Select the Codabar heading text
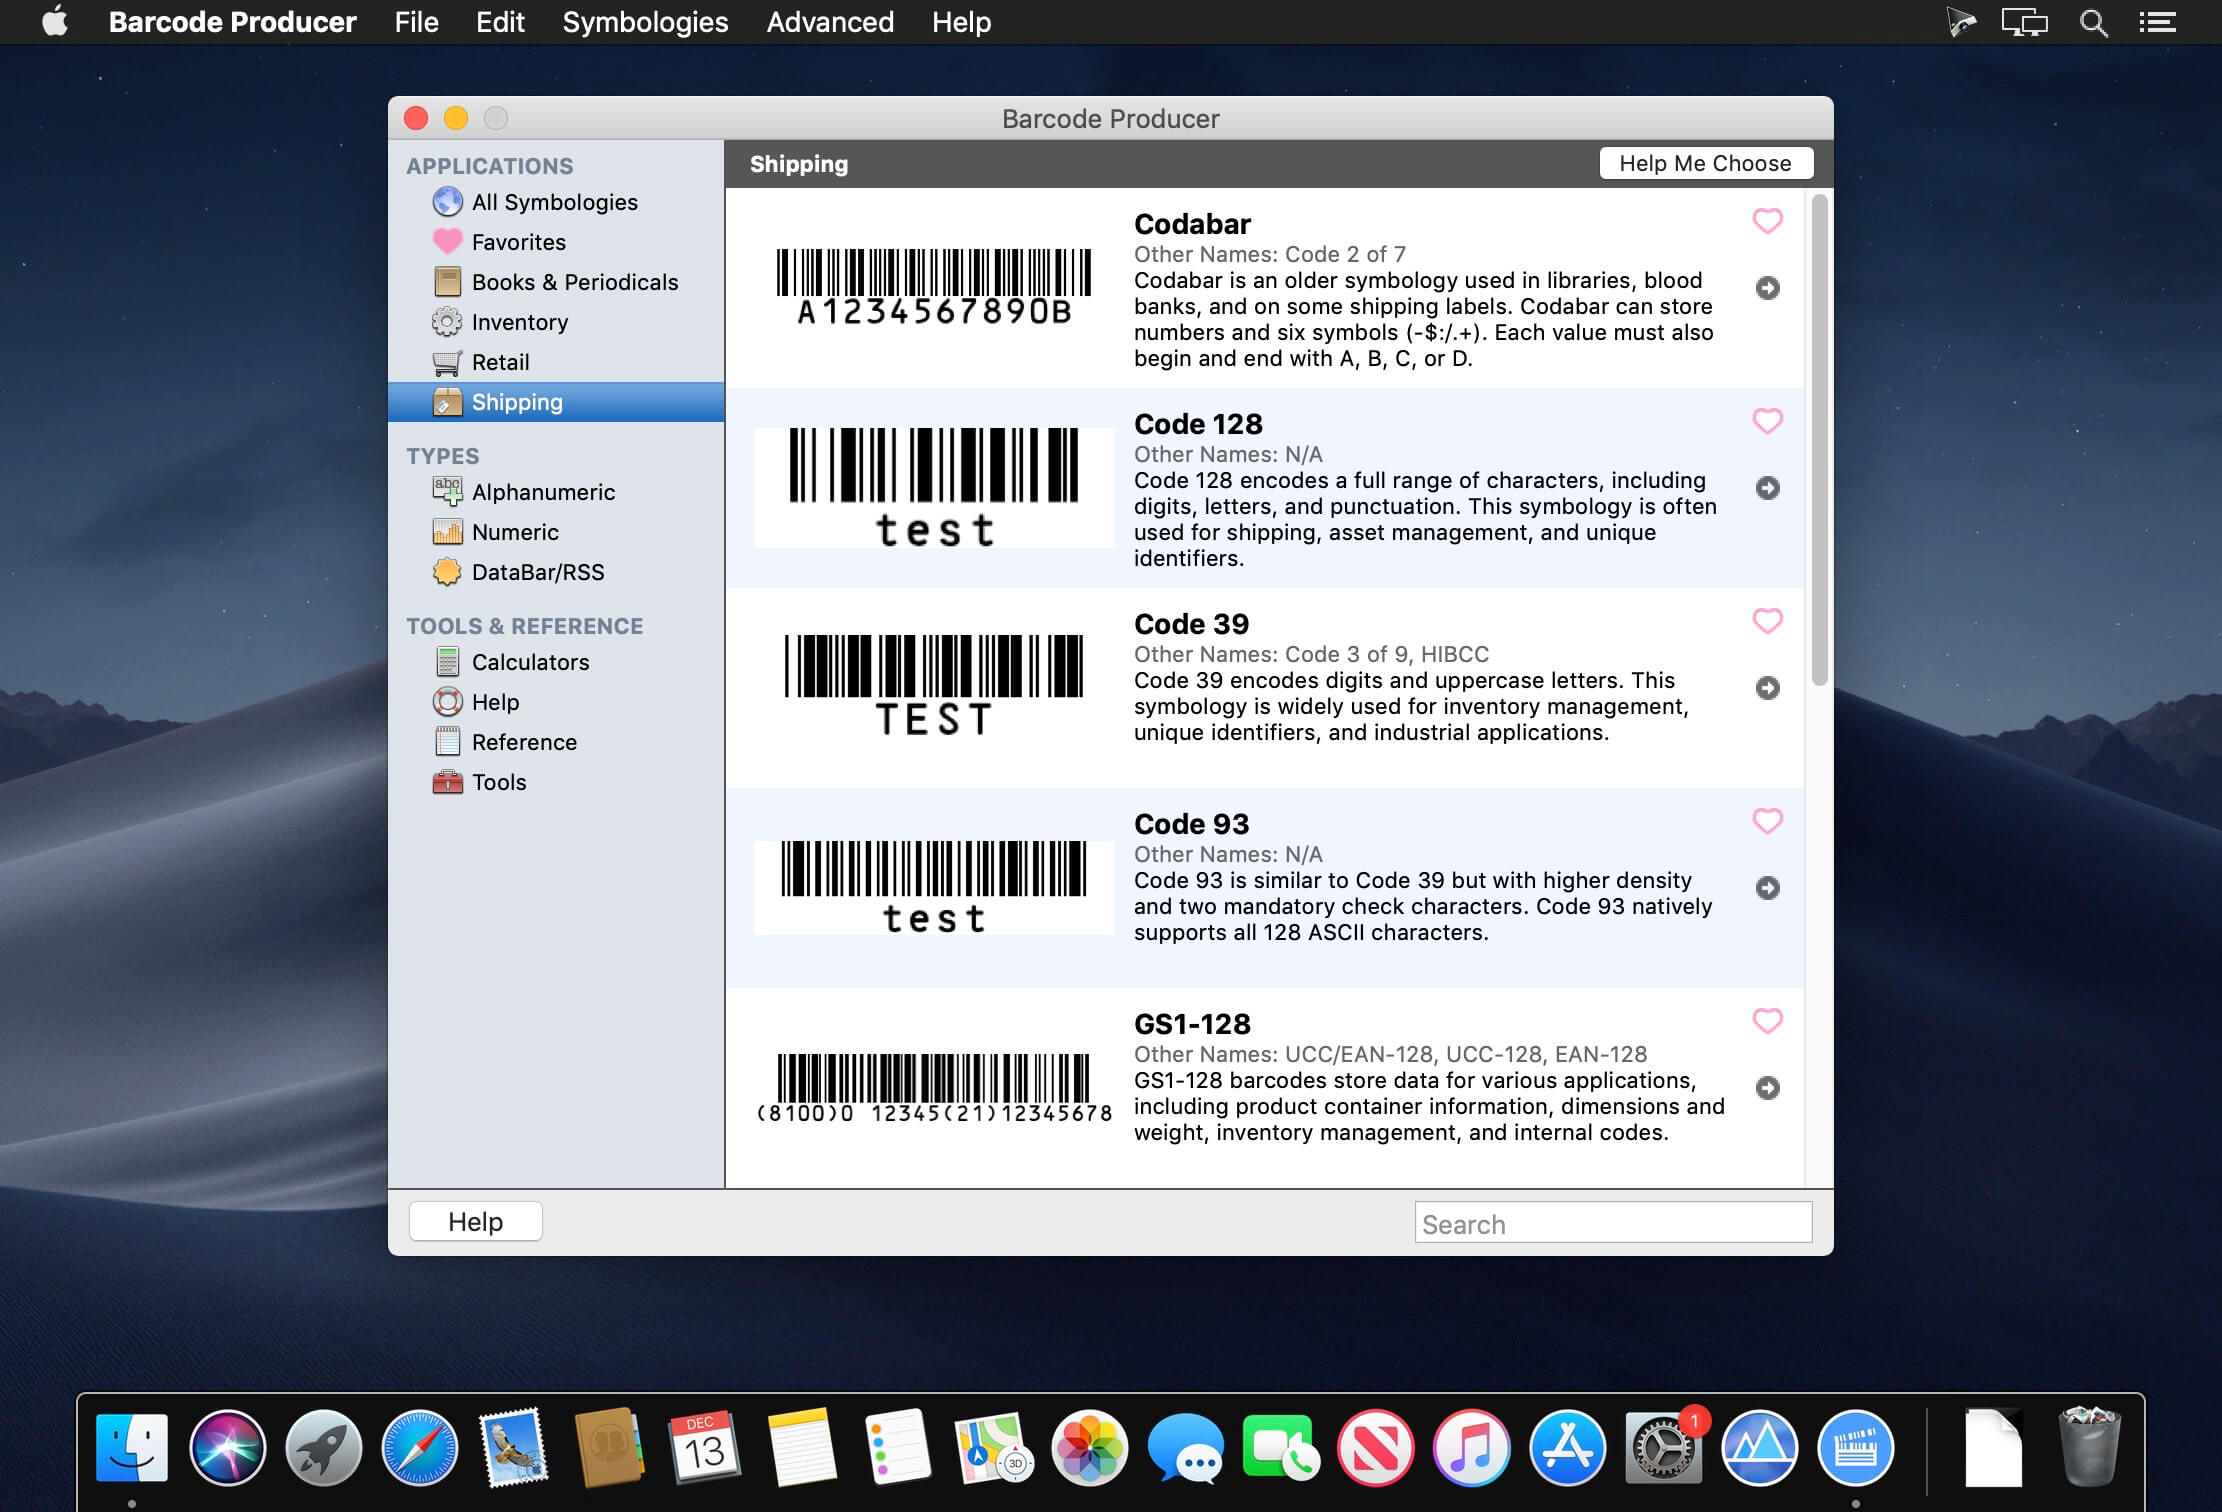 [1192, 224]
